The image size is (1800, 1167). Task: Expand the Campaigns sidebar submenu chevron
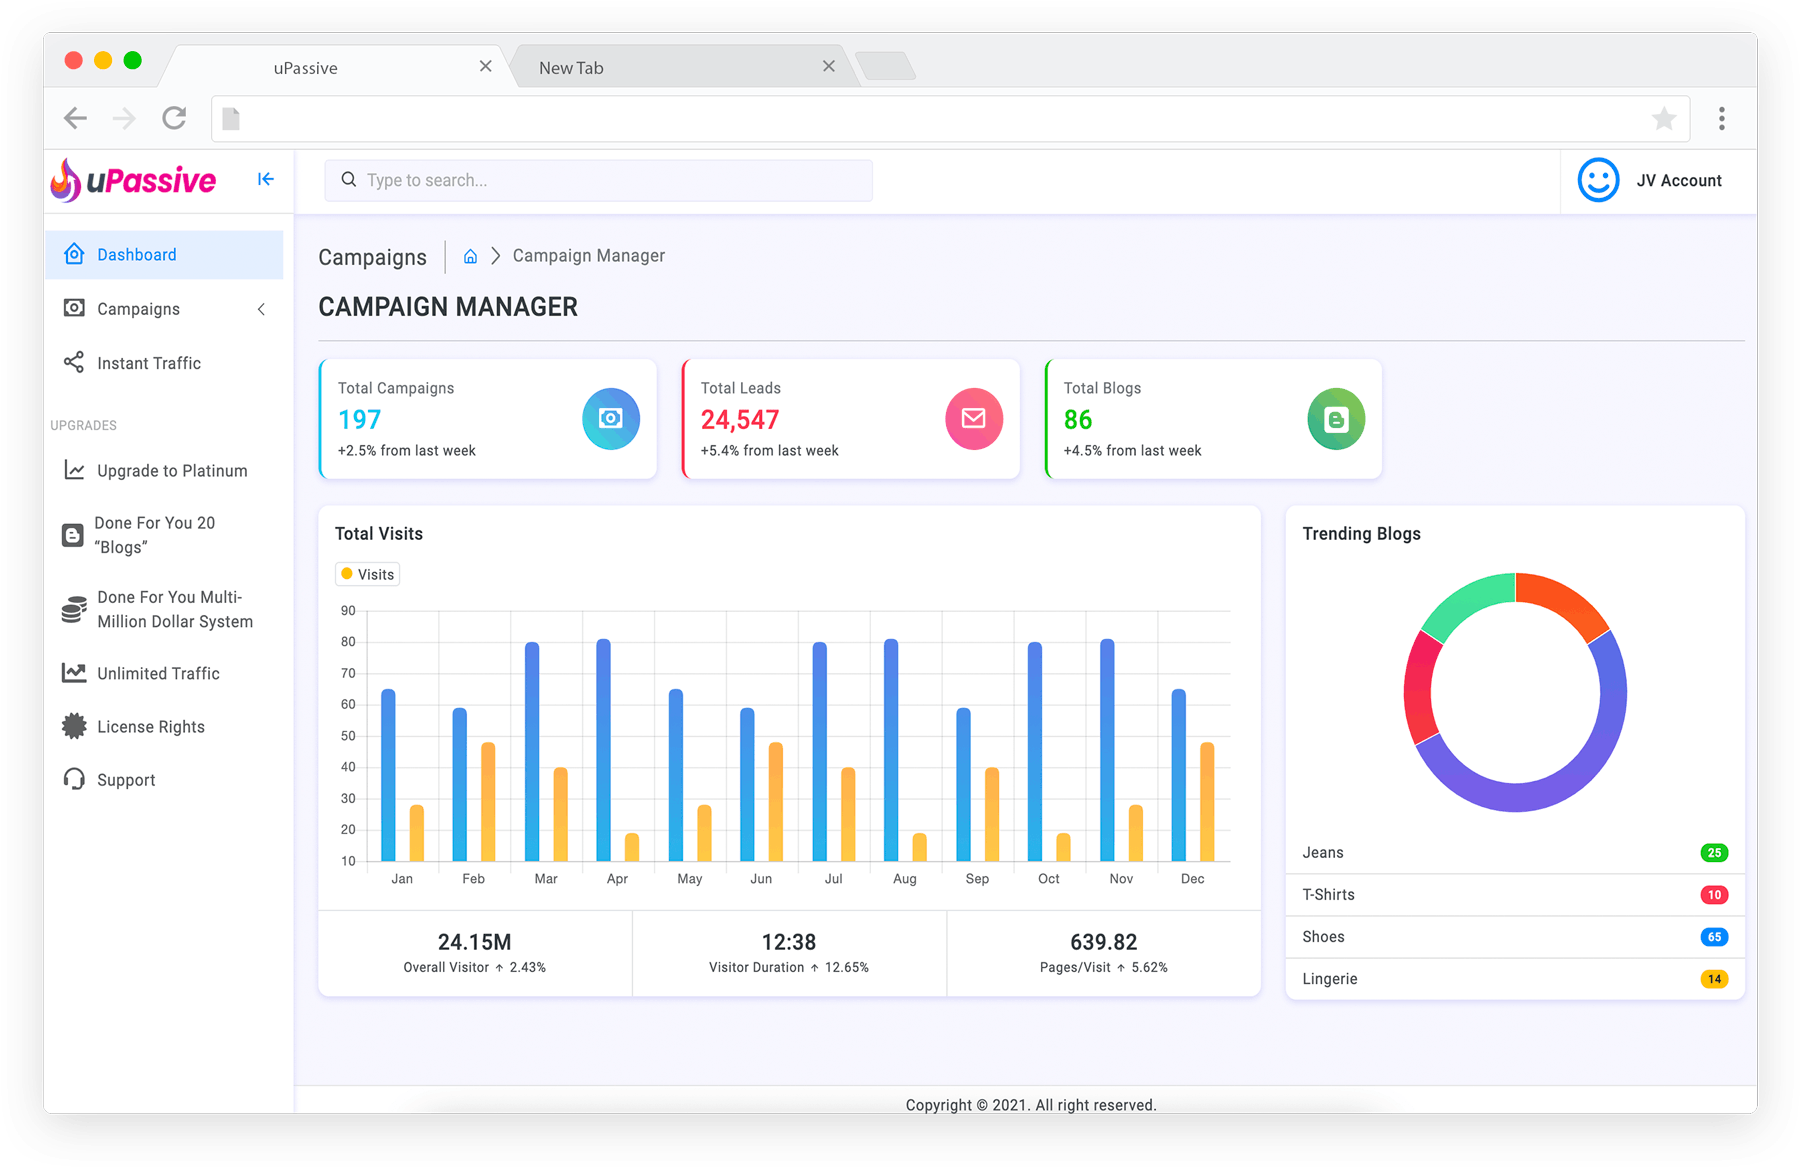click(261, 309)
